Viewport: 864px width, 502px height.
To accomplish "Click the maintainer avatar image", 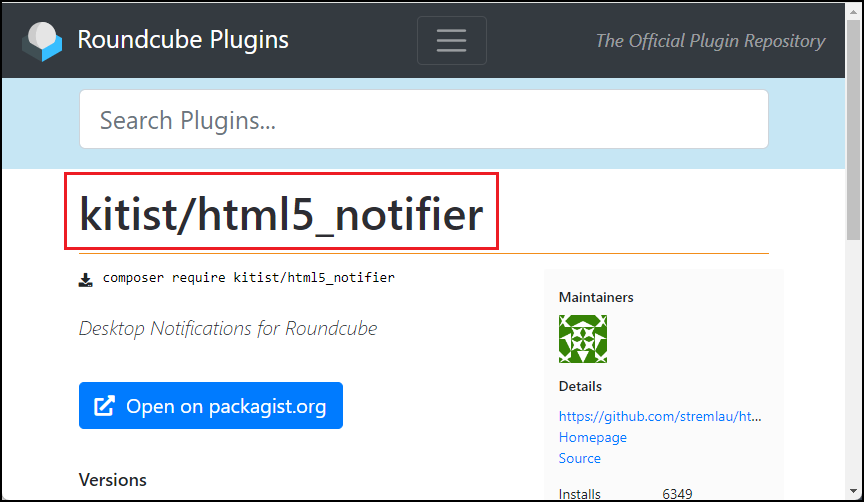I will coord(582,339).
